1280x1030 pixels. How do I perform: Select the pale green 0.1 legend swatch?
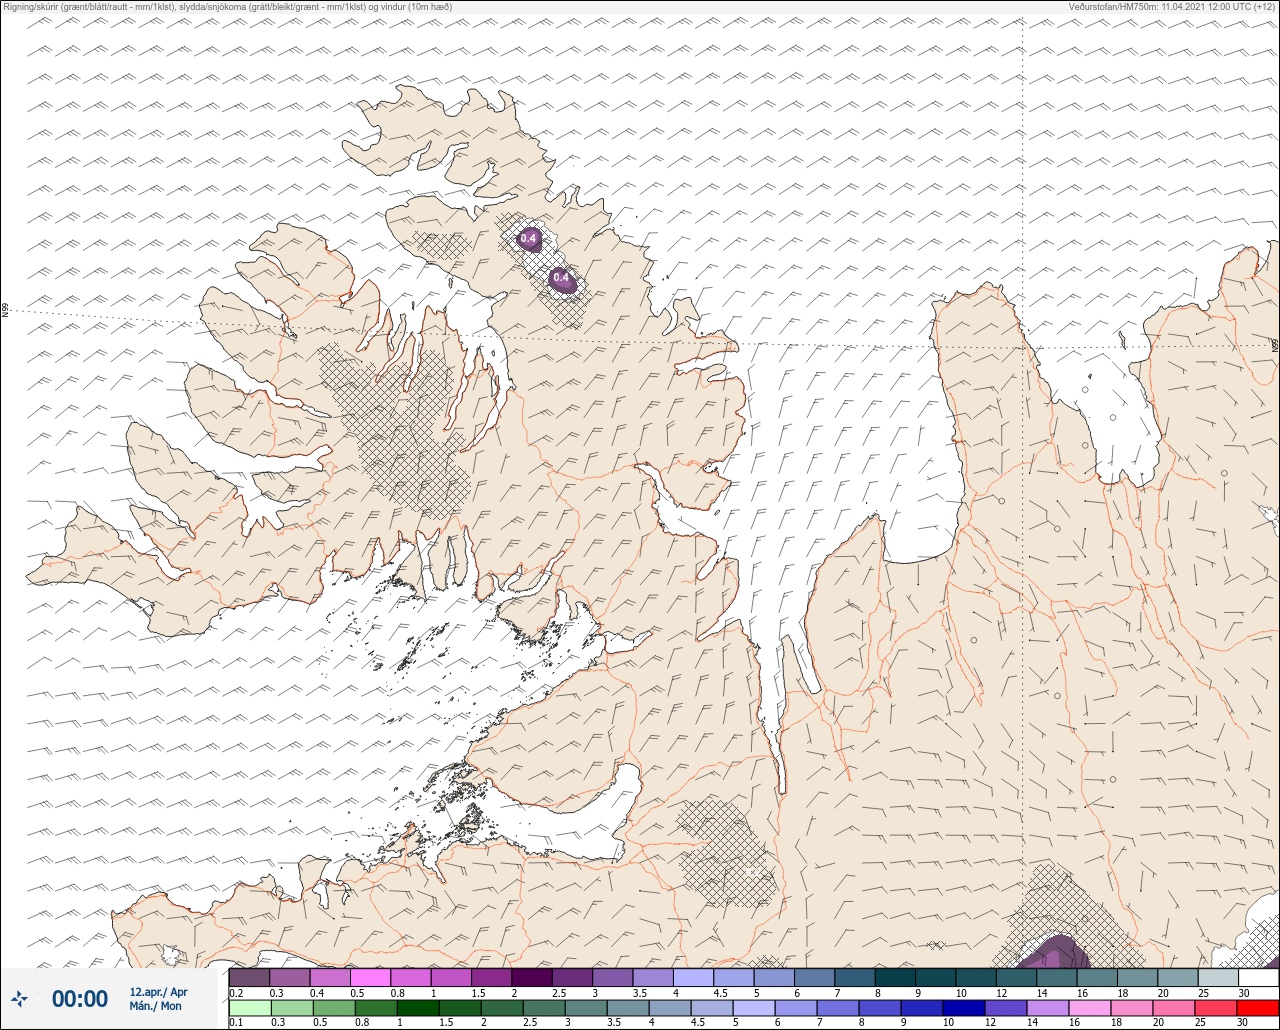[250, 1008]
